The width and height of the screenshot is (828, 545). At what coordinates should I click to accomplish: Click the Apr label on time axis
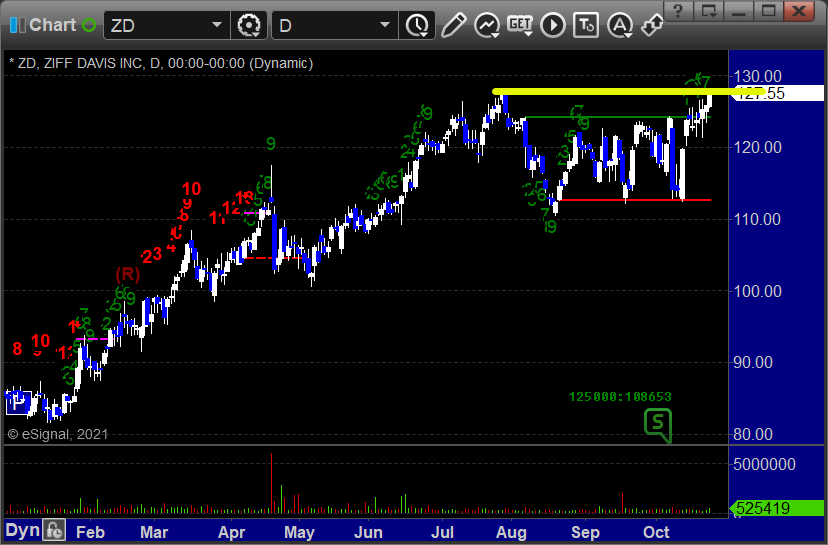(x=231, y=532)
